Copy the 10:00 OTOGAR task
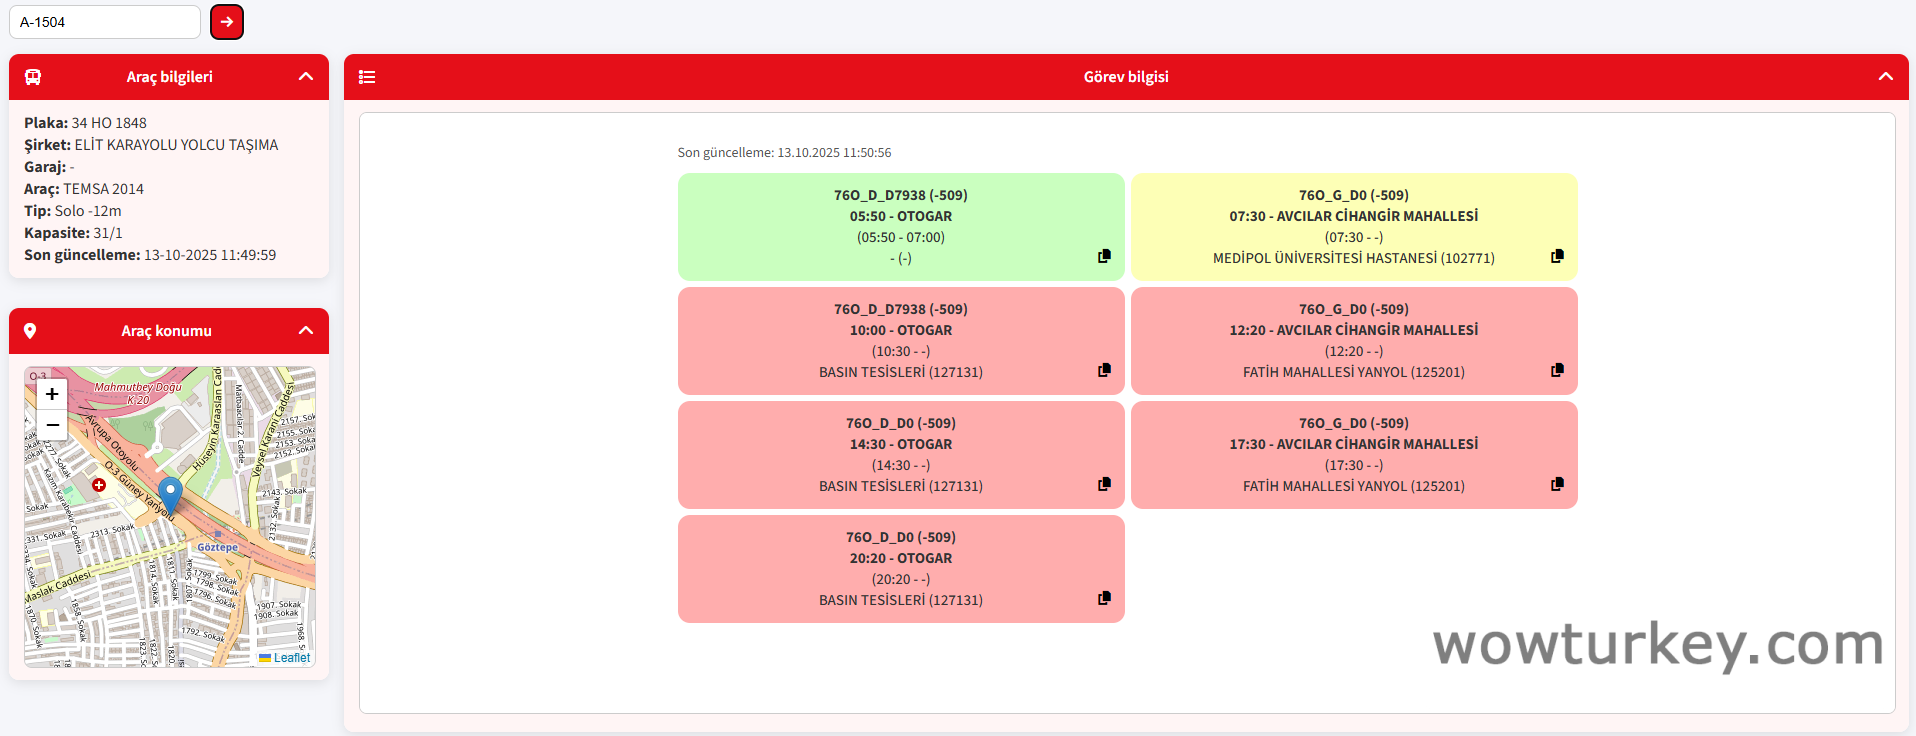This screenshot has height=736, width=1916. pos(1104,370)
